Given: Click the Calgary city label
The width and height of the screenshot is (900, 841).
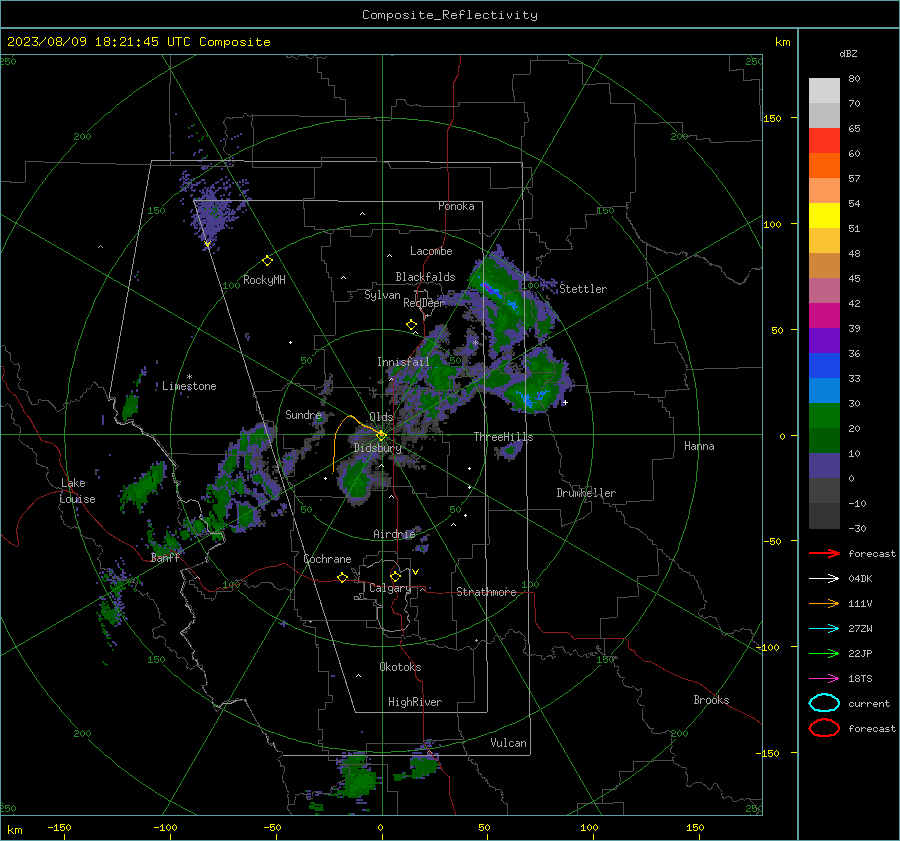Looking at the screenshot, I should click(390, 588).
